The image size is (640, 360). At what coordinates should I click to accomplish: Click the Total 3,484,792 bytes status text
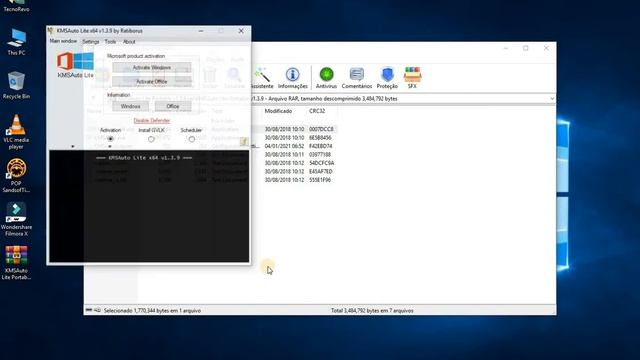point(372,311)
